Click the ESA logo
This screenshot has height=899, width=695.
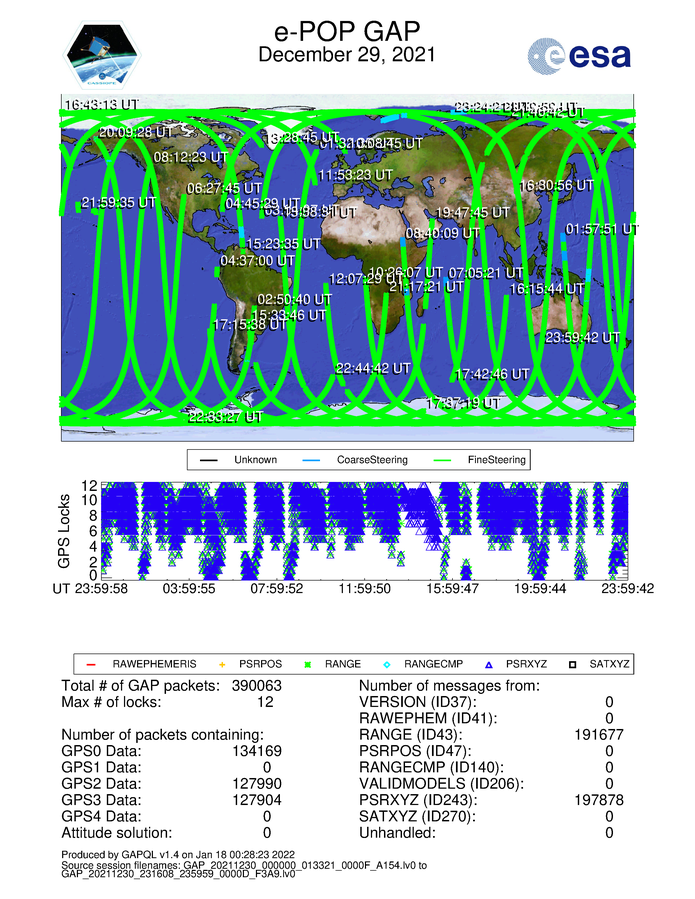click(x=580, y=55)
